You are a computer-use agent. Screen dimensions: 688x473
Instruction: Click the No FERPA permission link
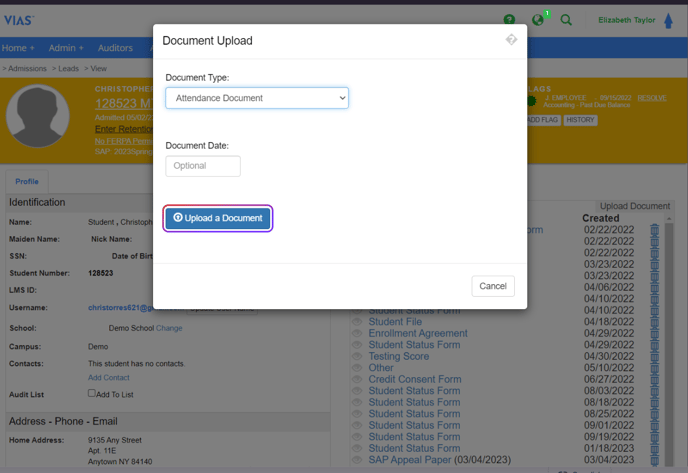124,141
